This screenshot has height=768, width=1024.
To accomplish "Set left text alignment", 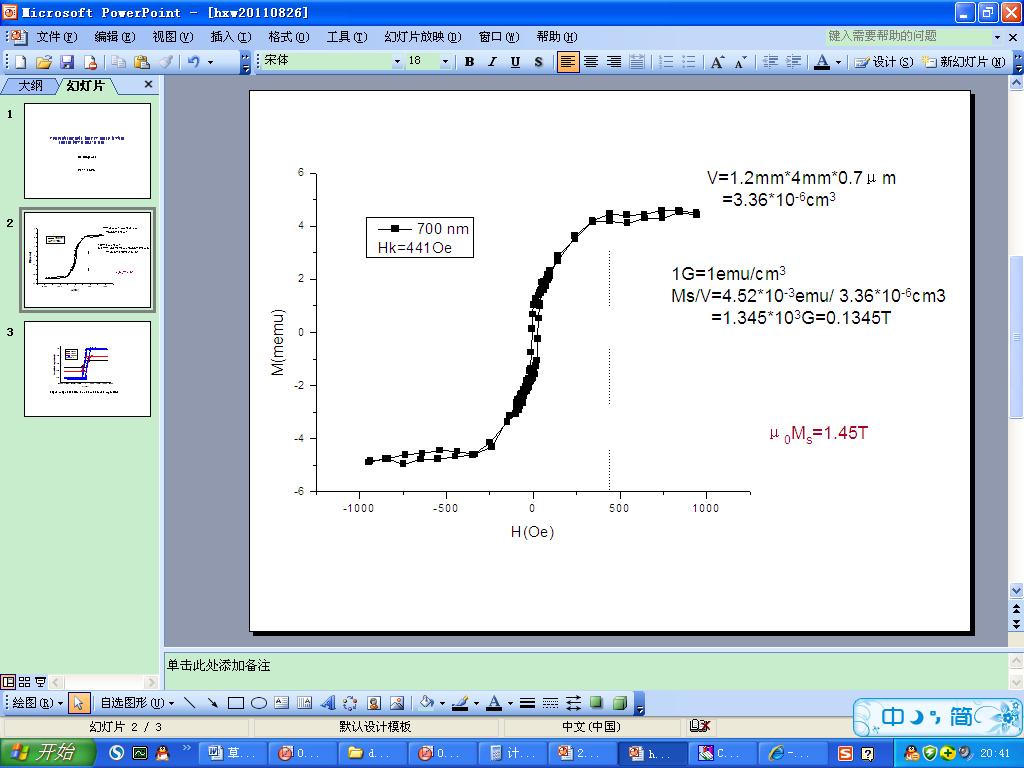I will click(x=568, y=62).
